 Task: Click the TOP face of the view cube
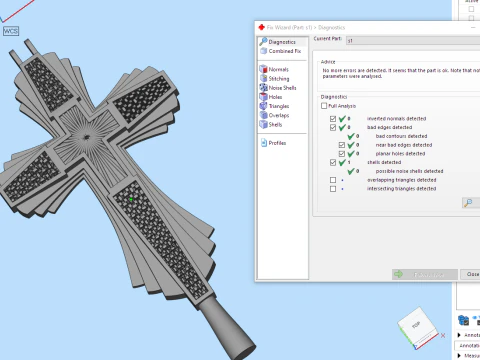point(417,325)
